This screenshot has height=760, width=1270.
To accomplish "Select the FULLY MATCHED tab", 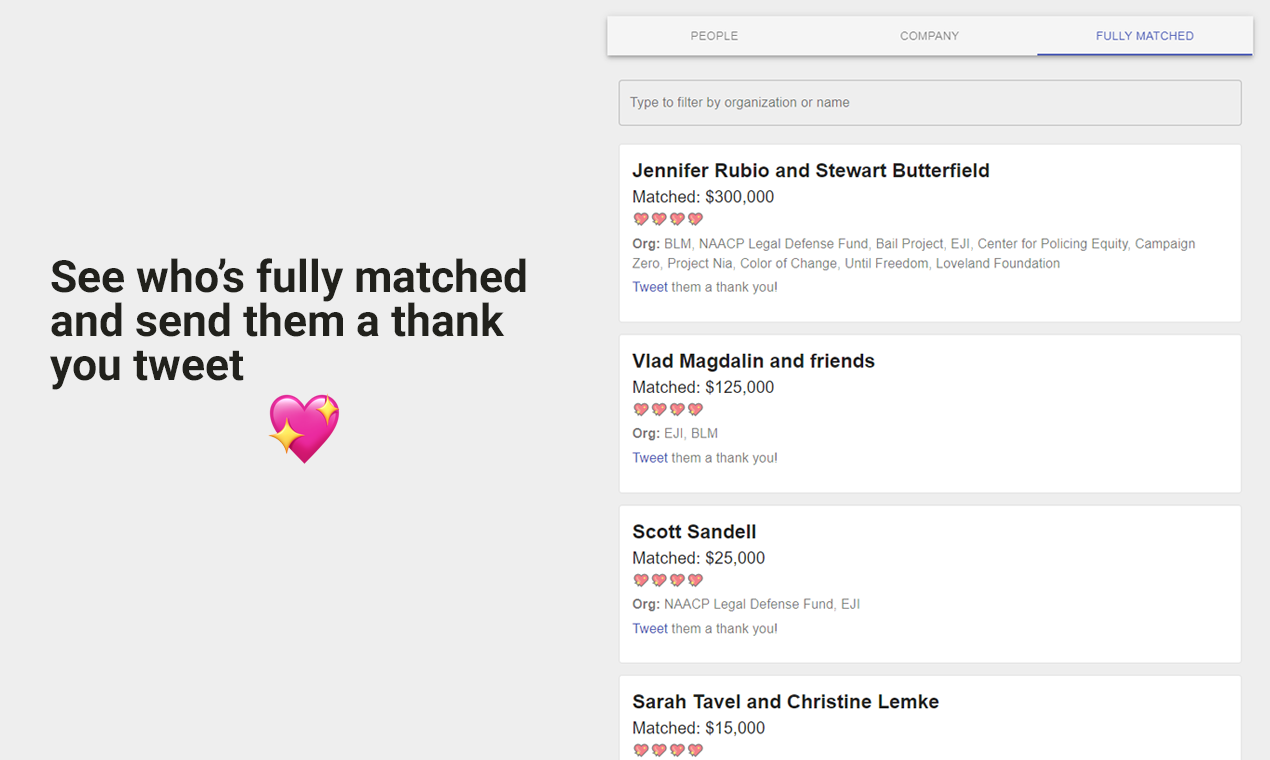I will pos(1144,36).
